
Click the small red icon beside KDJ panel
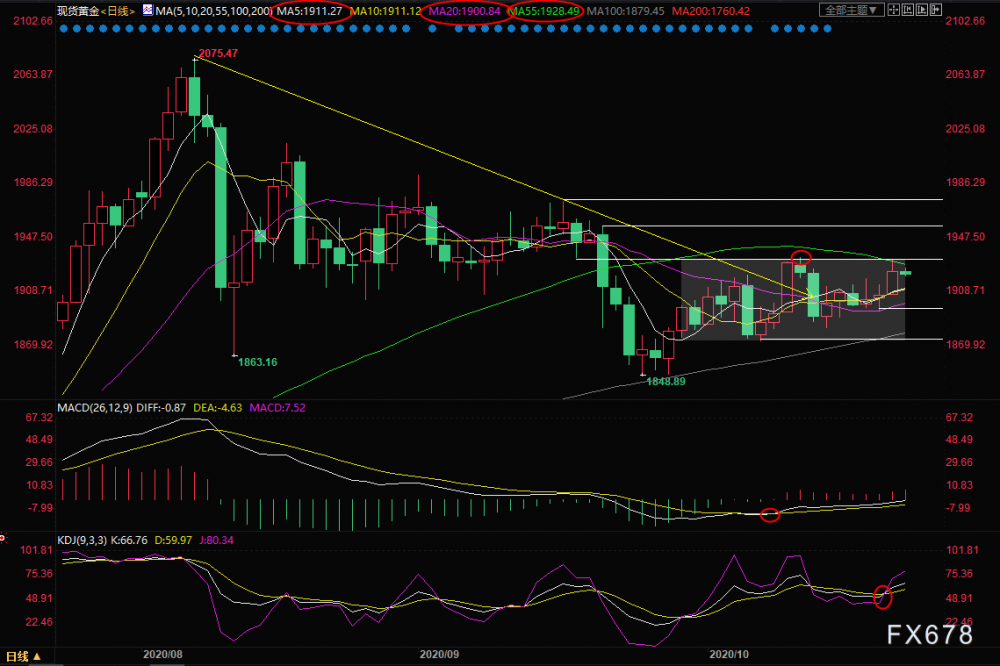tap(3, 539)
